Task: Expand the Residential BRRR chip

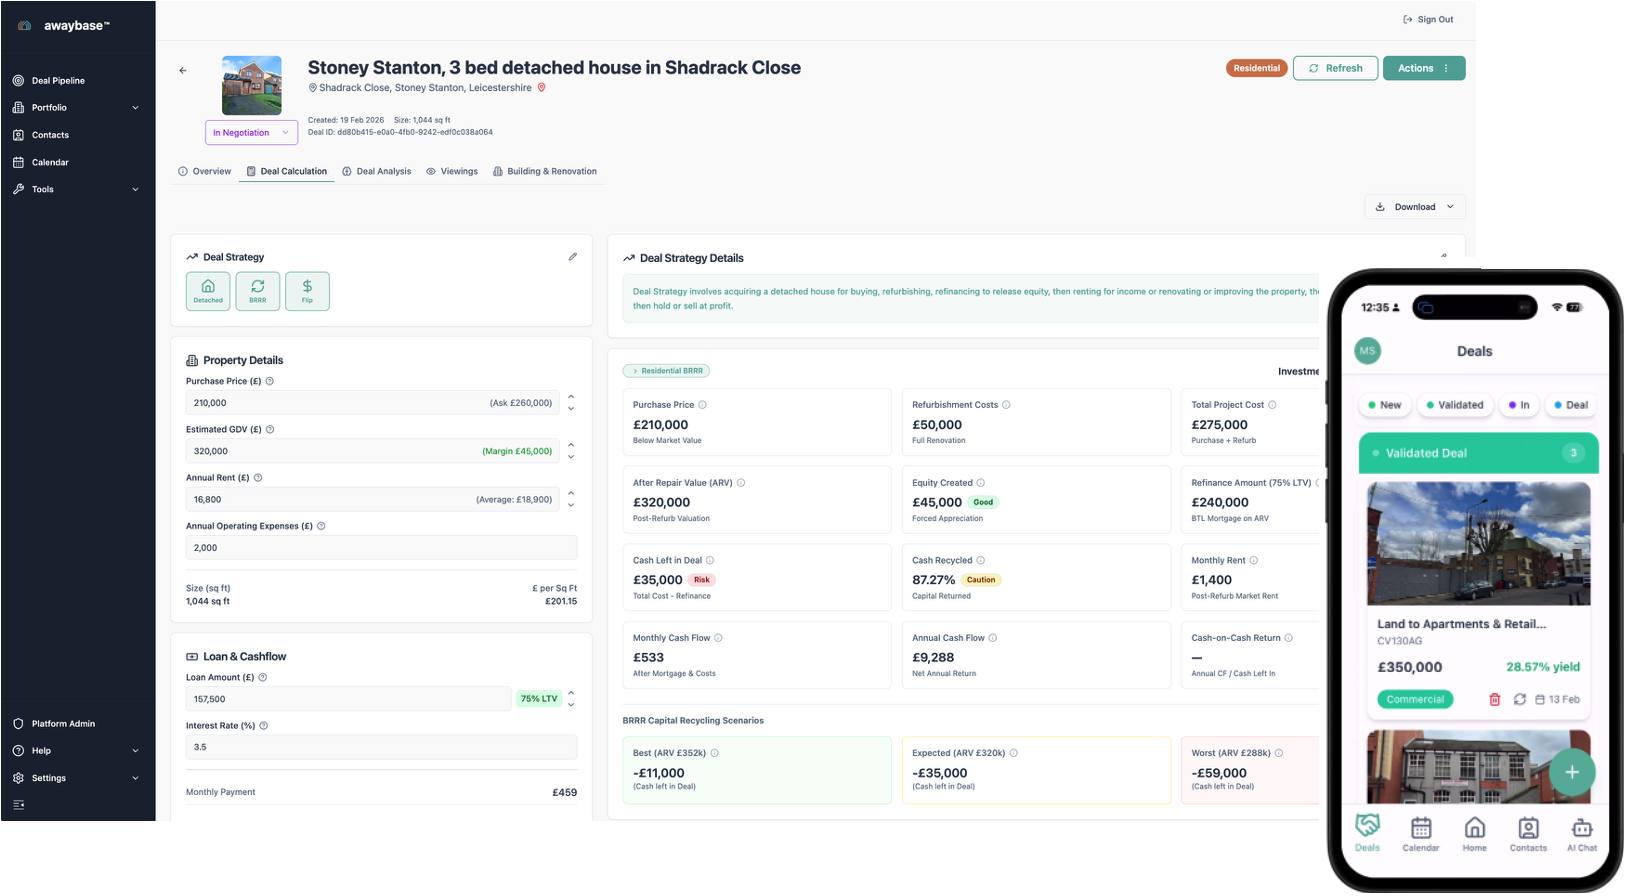Action: click(x=667, y=371)
